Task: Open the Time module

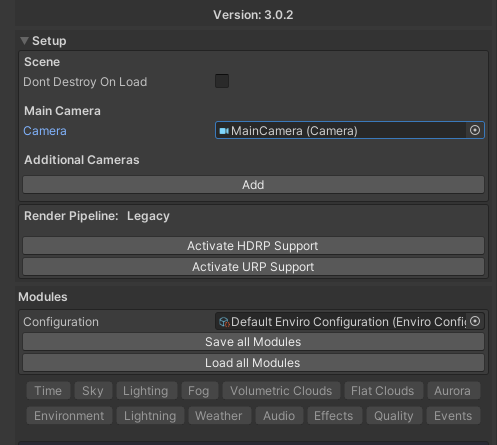Action: tap(48, 391)
